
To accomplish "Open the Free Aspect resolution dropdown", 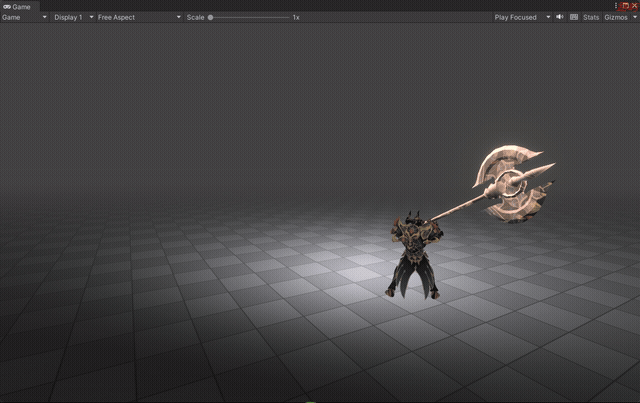I will [x=139, y=17].
